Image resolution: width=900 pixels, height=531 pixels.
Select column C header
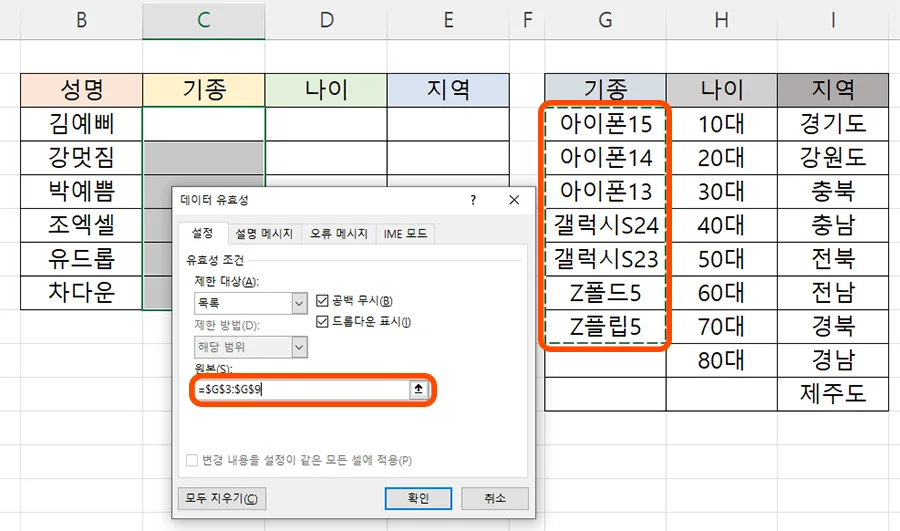[x=204, y=20]
